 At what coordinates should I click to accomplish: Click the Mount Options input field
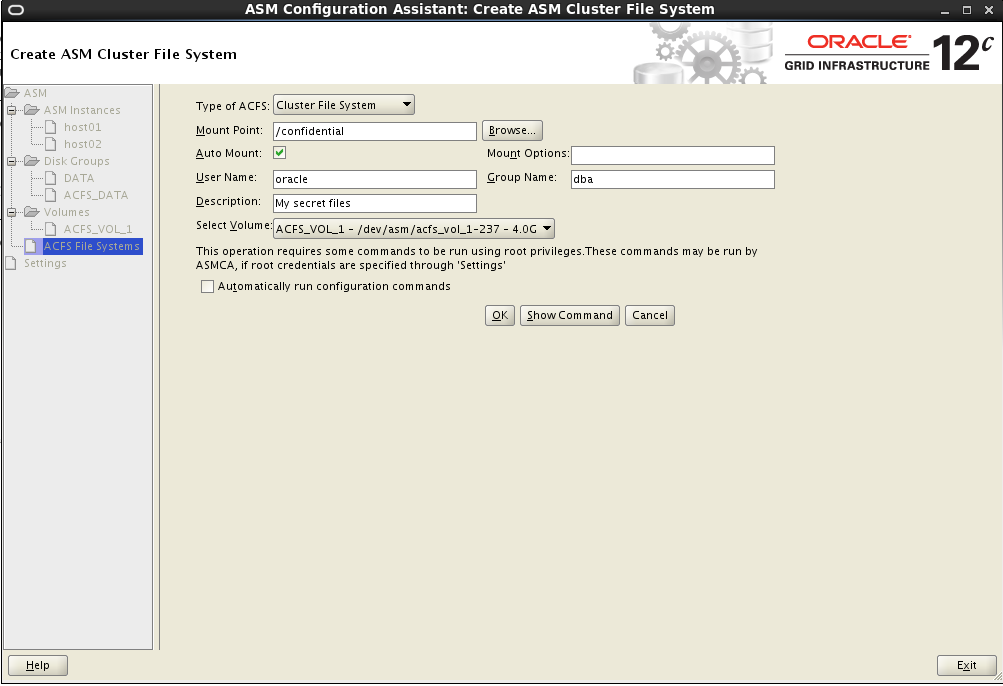pyautogui.click(x=673, y=156)
